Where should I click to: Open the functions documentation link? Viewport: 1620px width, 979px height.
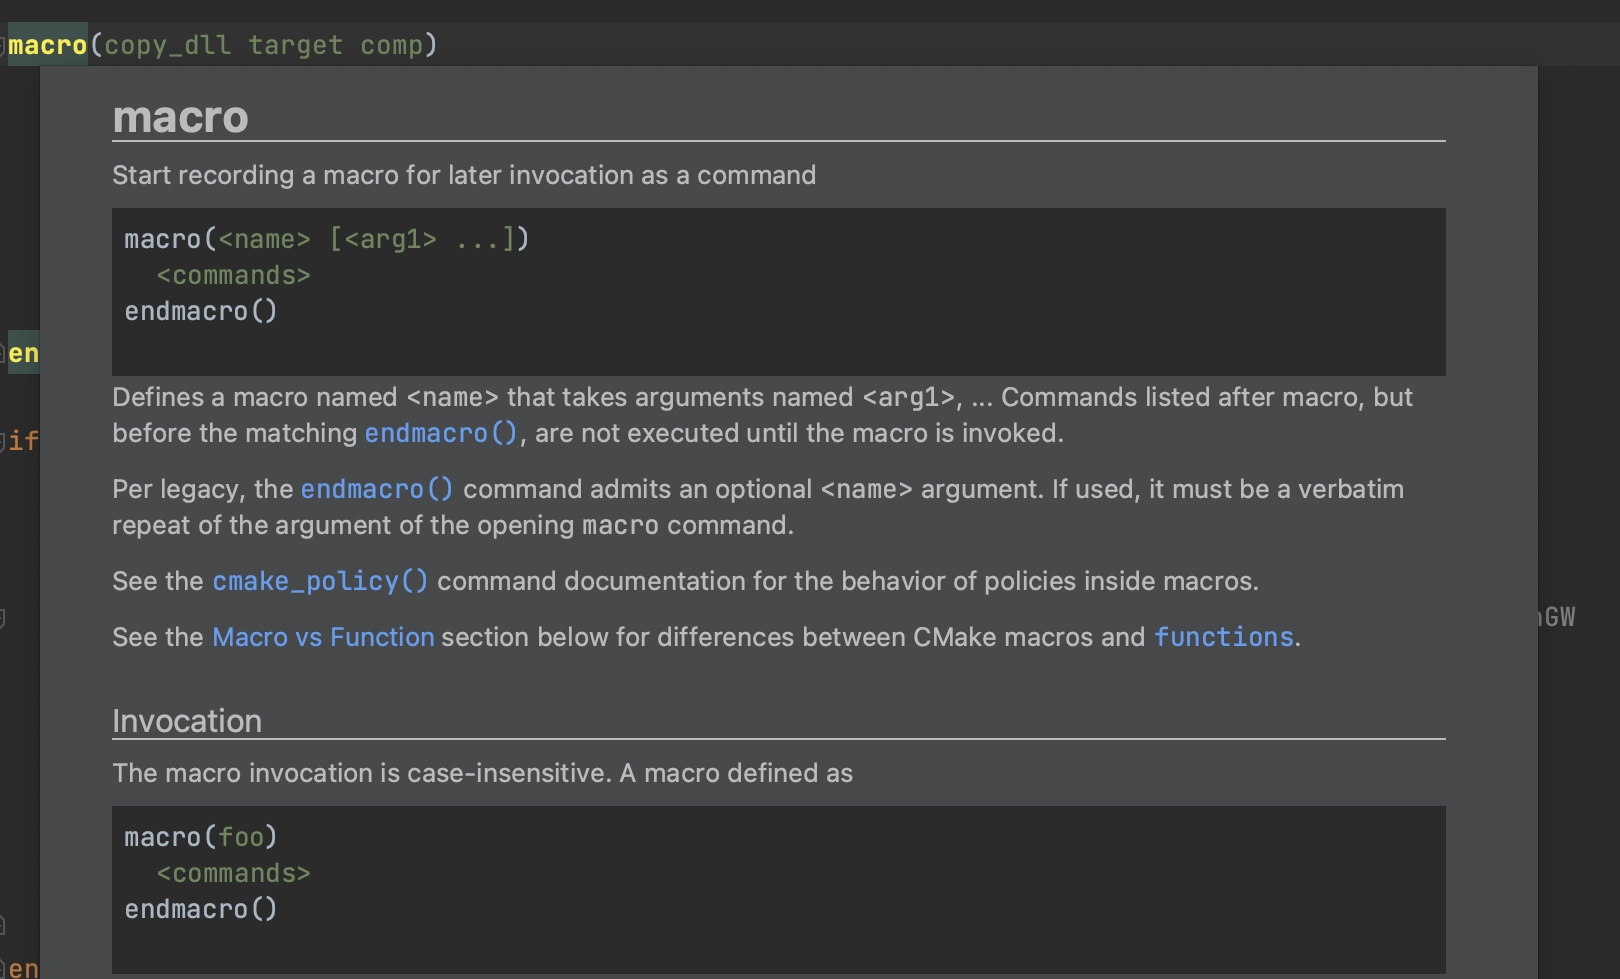[x=1224, y=637]
